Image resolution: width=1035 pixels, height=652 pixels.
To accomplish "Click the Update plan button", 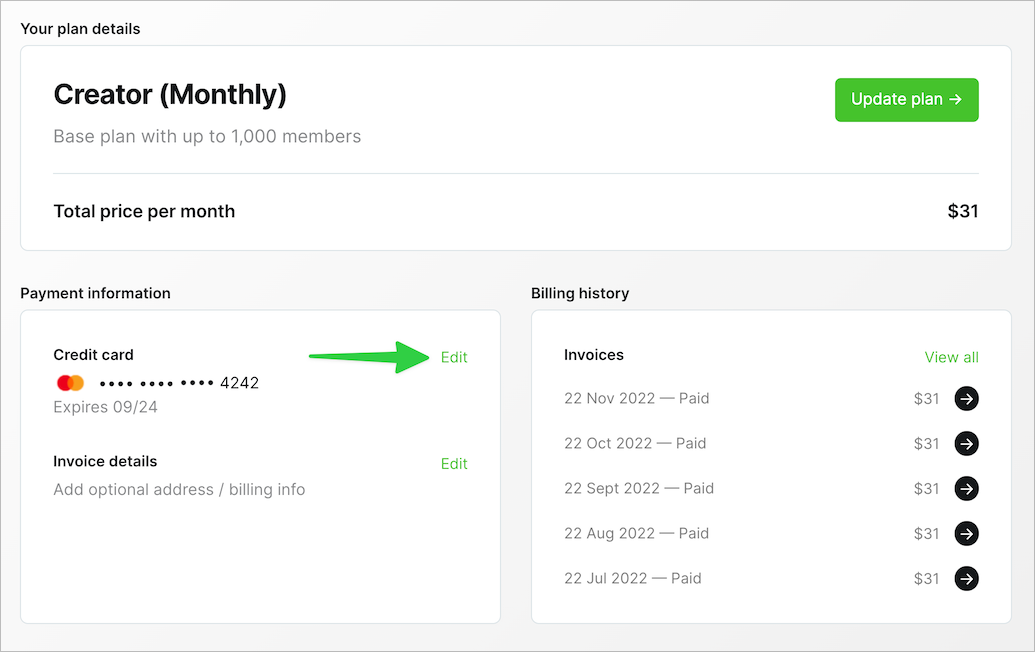I will tap(906, 99).
